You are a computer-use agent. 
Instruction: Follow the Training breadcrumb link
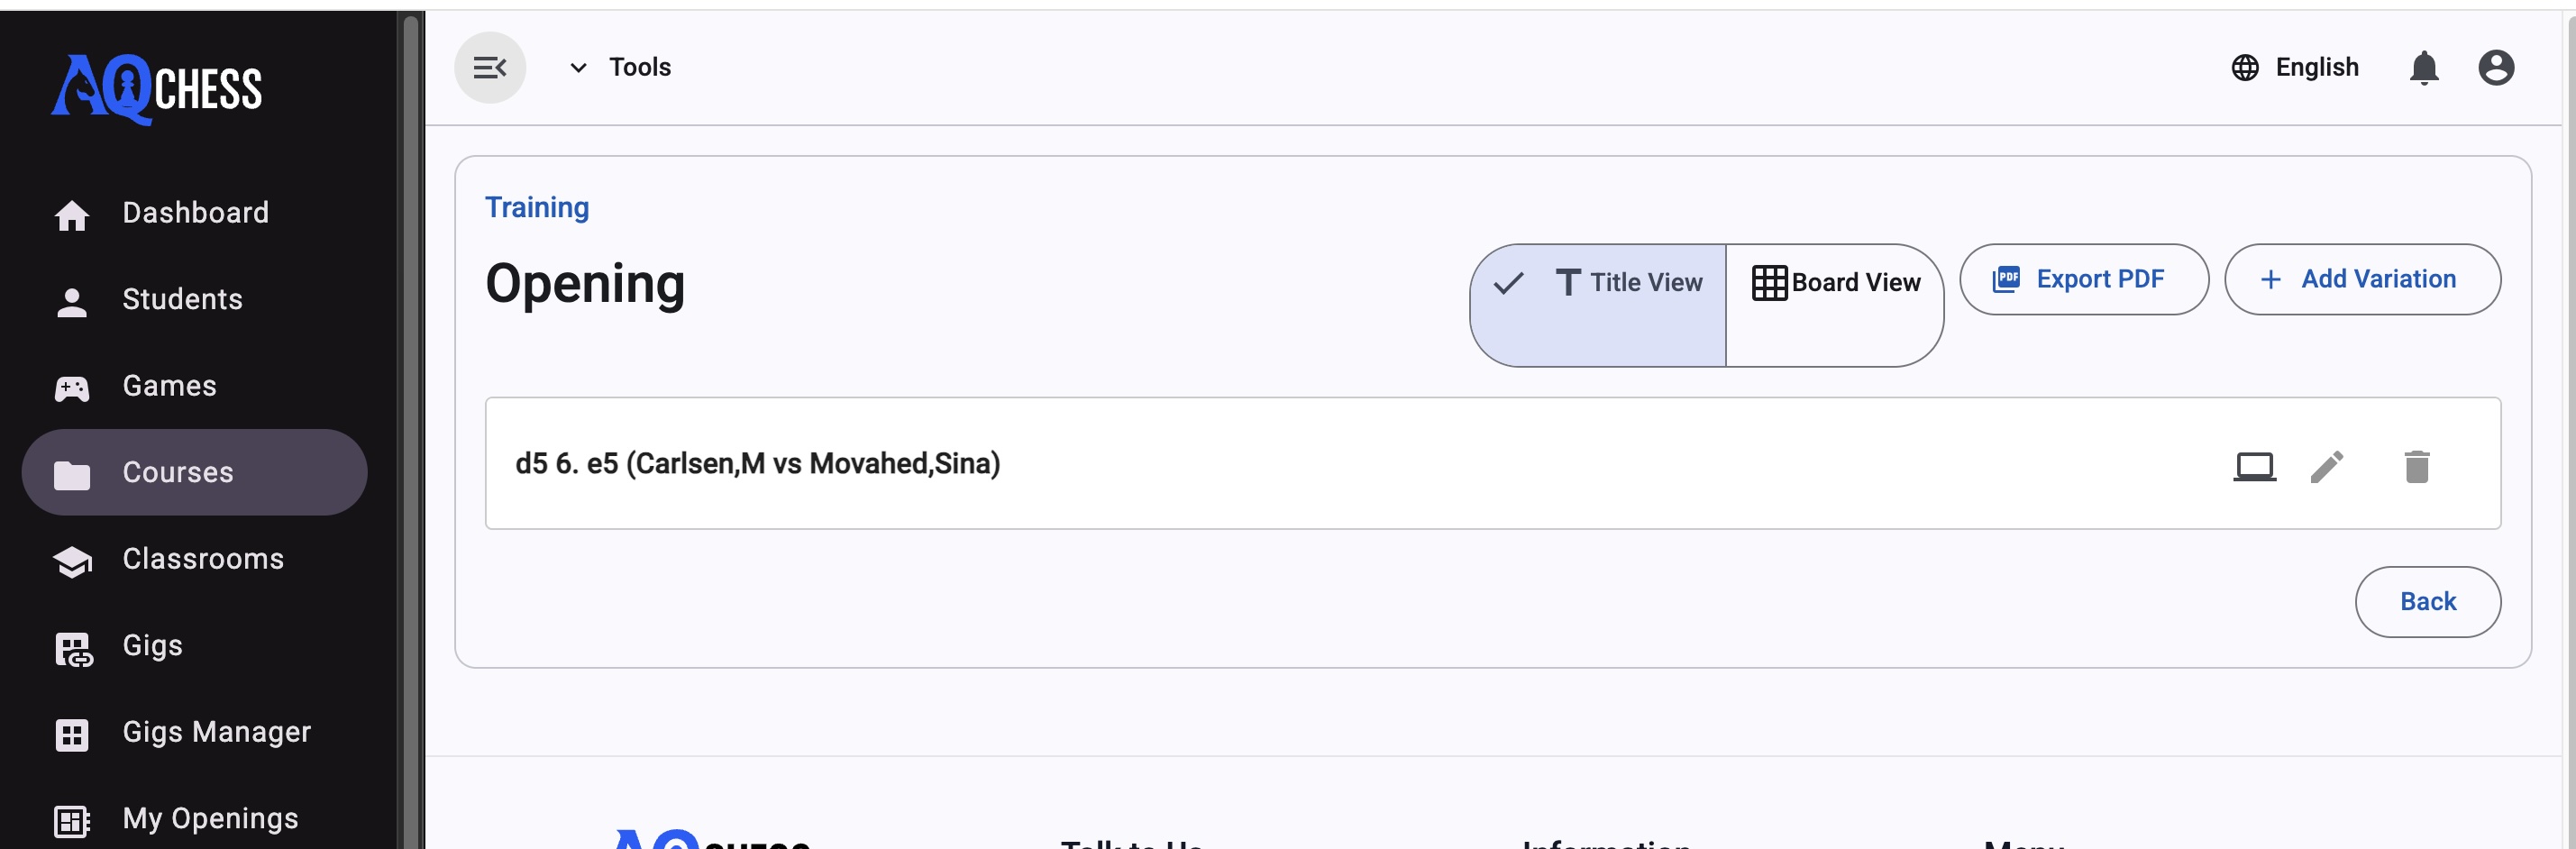[537, 208]
